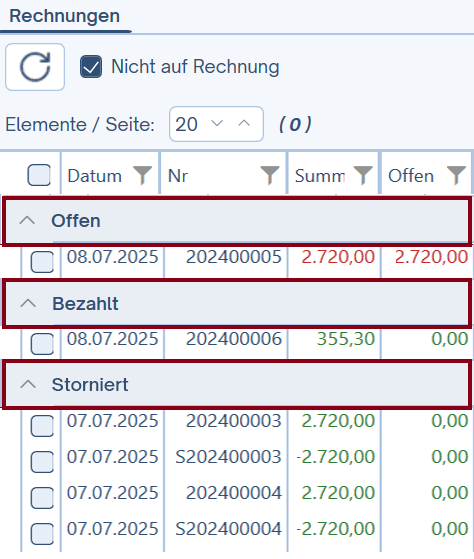
Task: Select checkbox for invoice S202400004
Action: pos(42,534)
